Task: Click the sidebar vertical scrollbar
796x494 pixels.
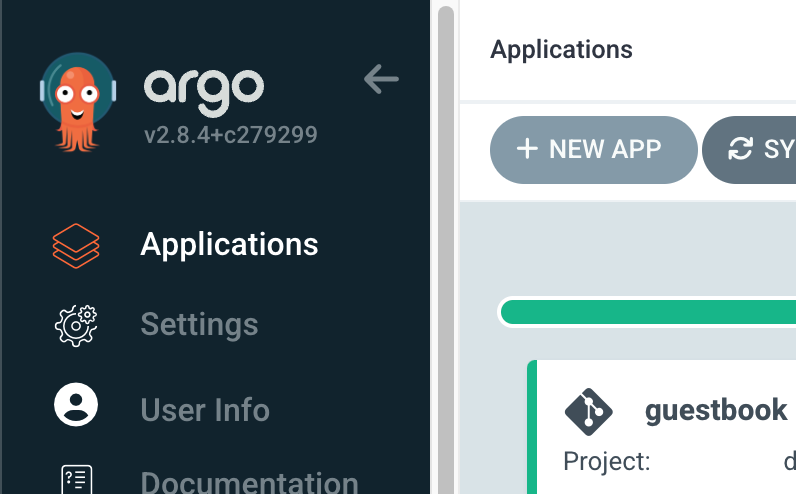Action: 446,249
